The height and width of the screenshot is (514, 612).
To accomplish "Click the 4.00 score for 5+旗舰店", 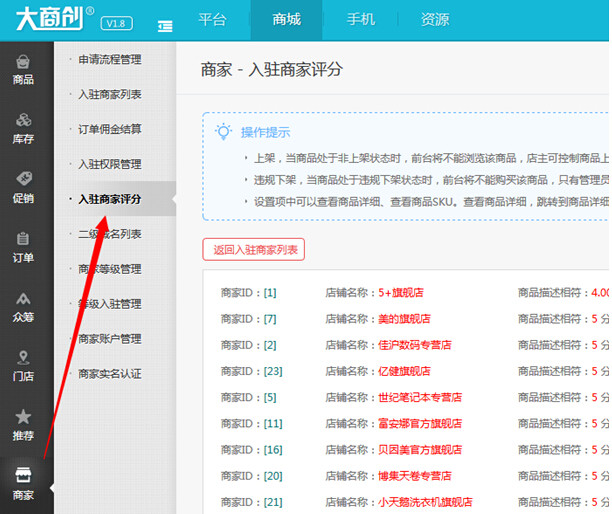I will 600,293.
